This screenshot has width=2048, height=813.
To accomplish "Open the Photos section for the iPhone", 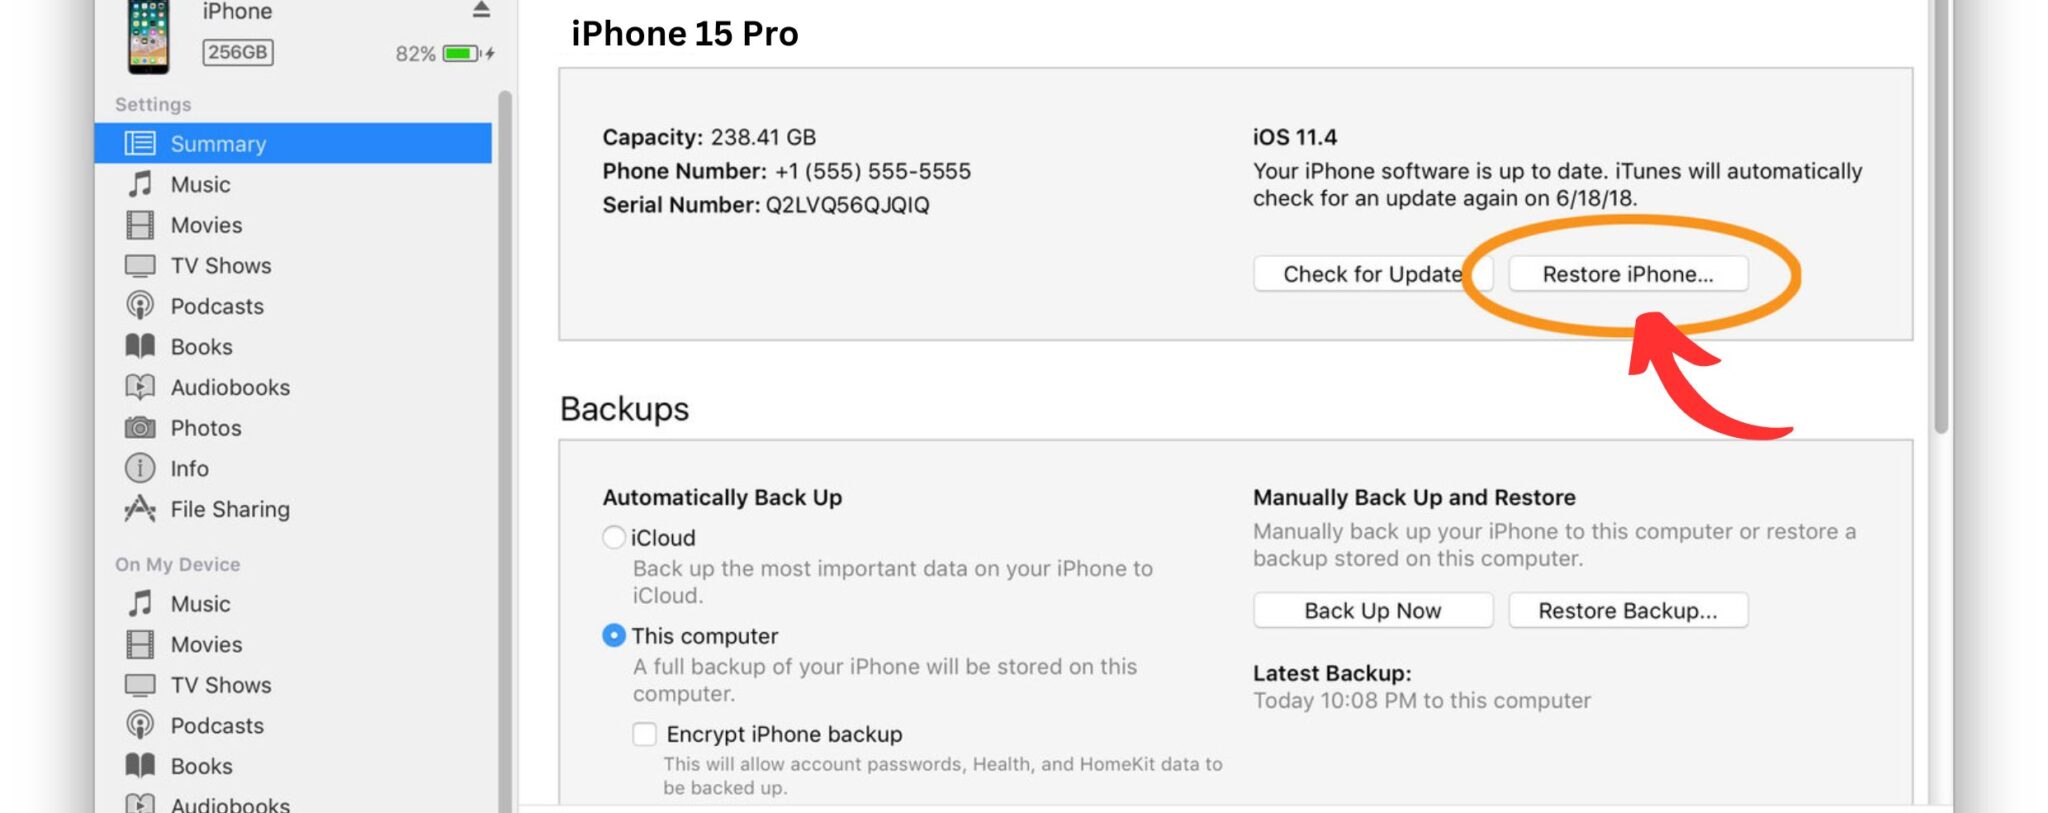I will (x=140, y=427).
